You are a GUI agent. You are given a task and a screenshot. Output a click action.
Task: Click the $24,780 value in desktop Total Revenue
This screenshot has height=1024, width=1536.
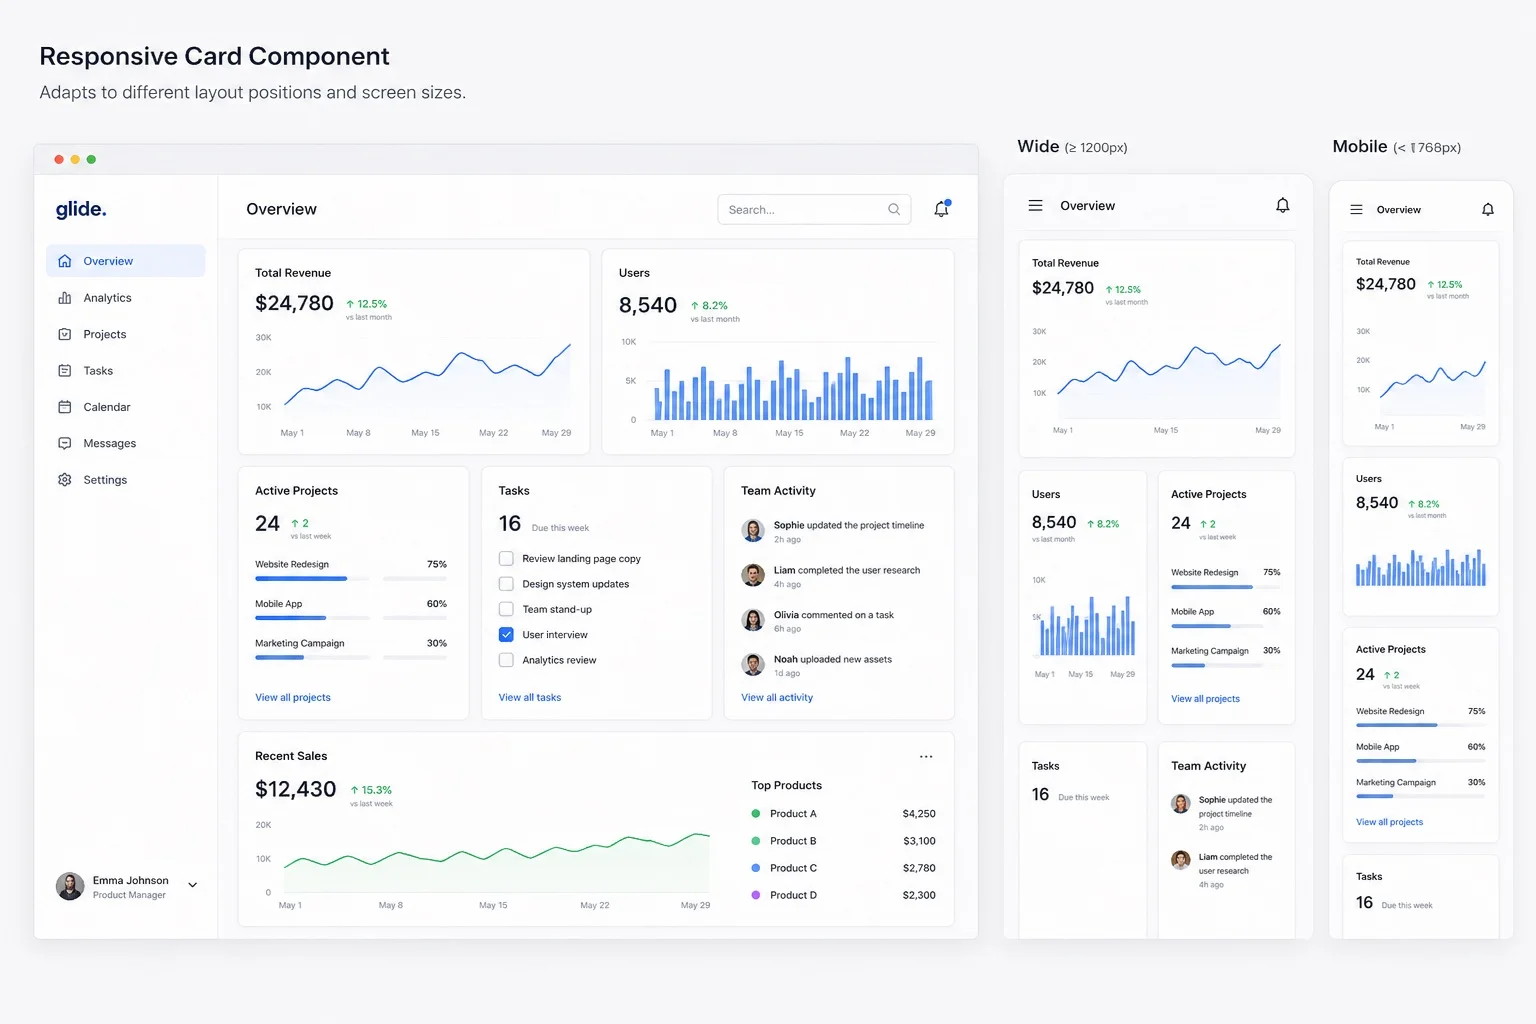(294, 303)
